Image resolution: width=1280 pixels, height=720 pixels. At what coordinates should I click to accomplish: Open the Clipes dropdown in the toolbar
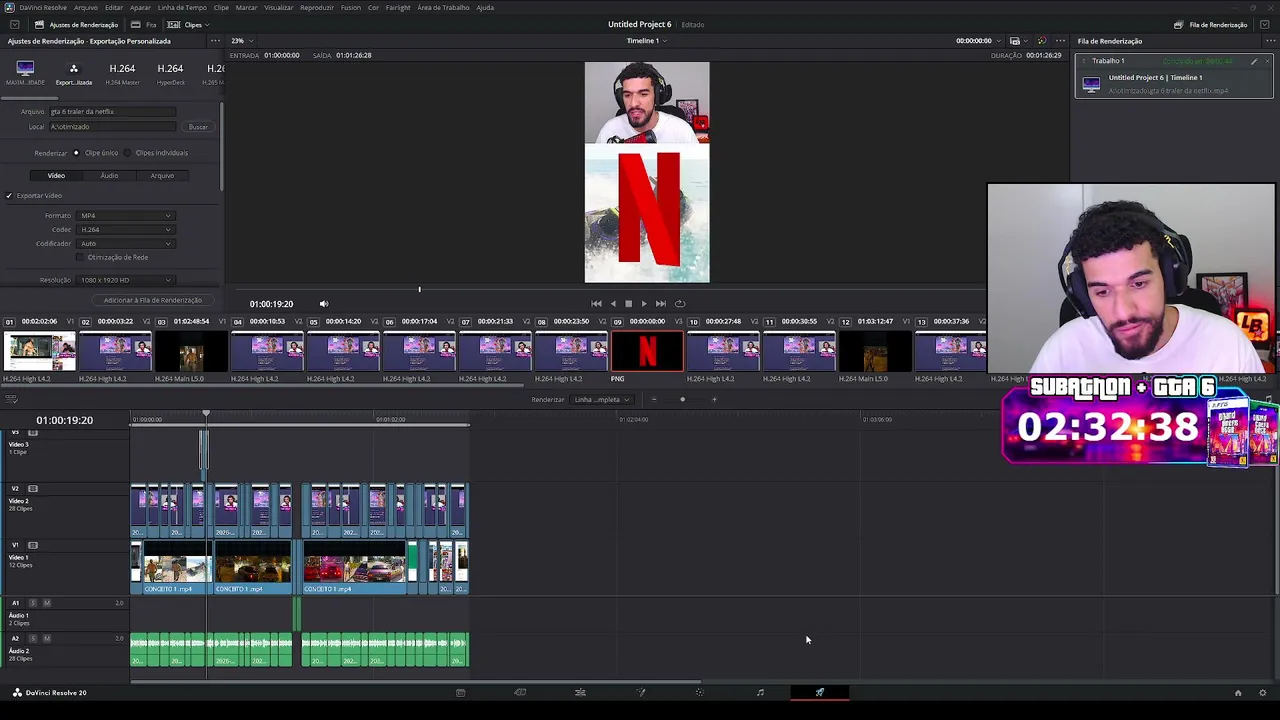click(x=186, y=25)
